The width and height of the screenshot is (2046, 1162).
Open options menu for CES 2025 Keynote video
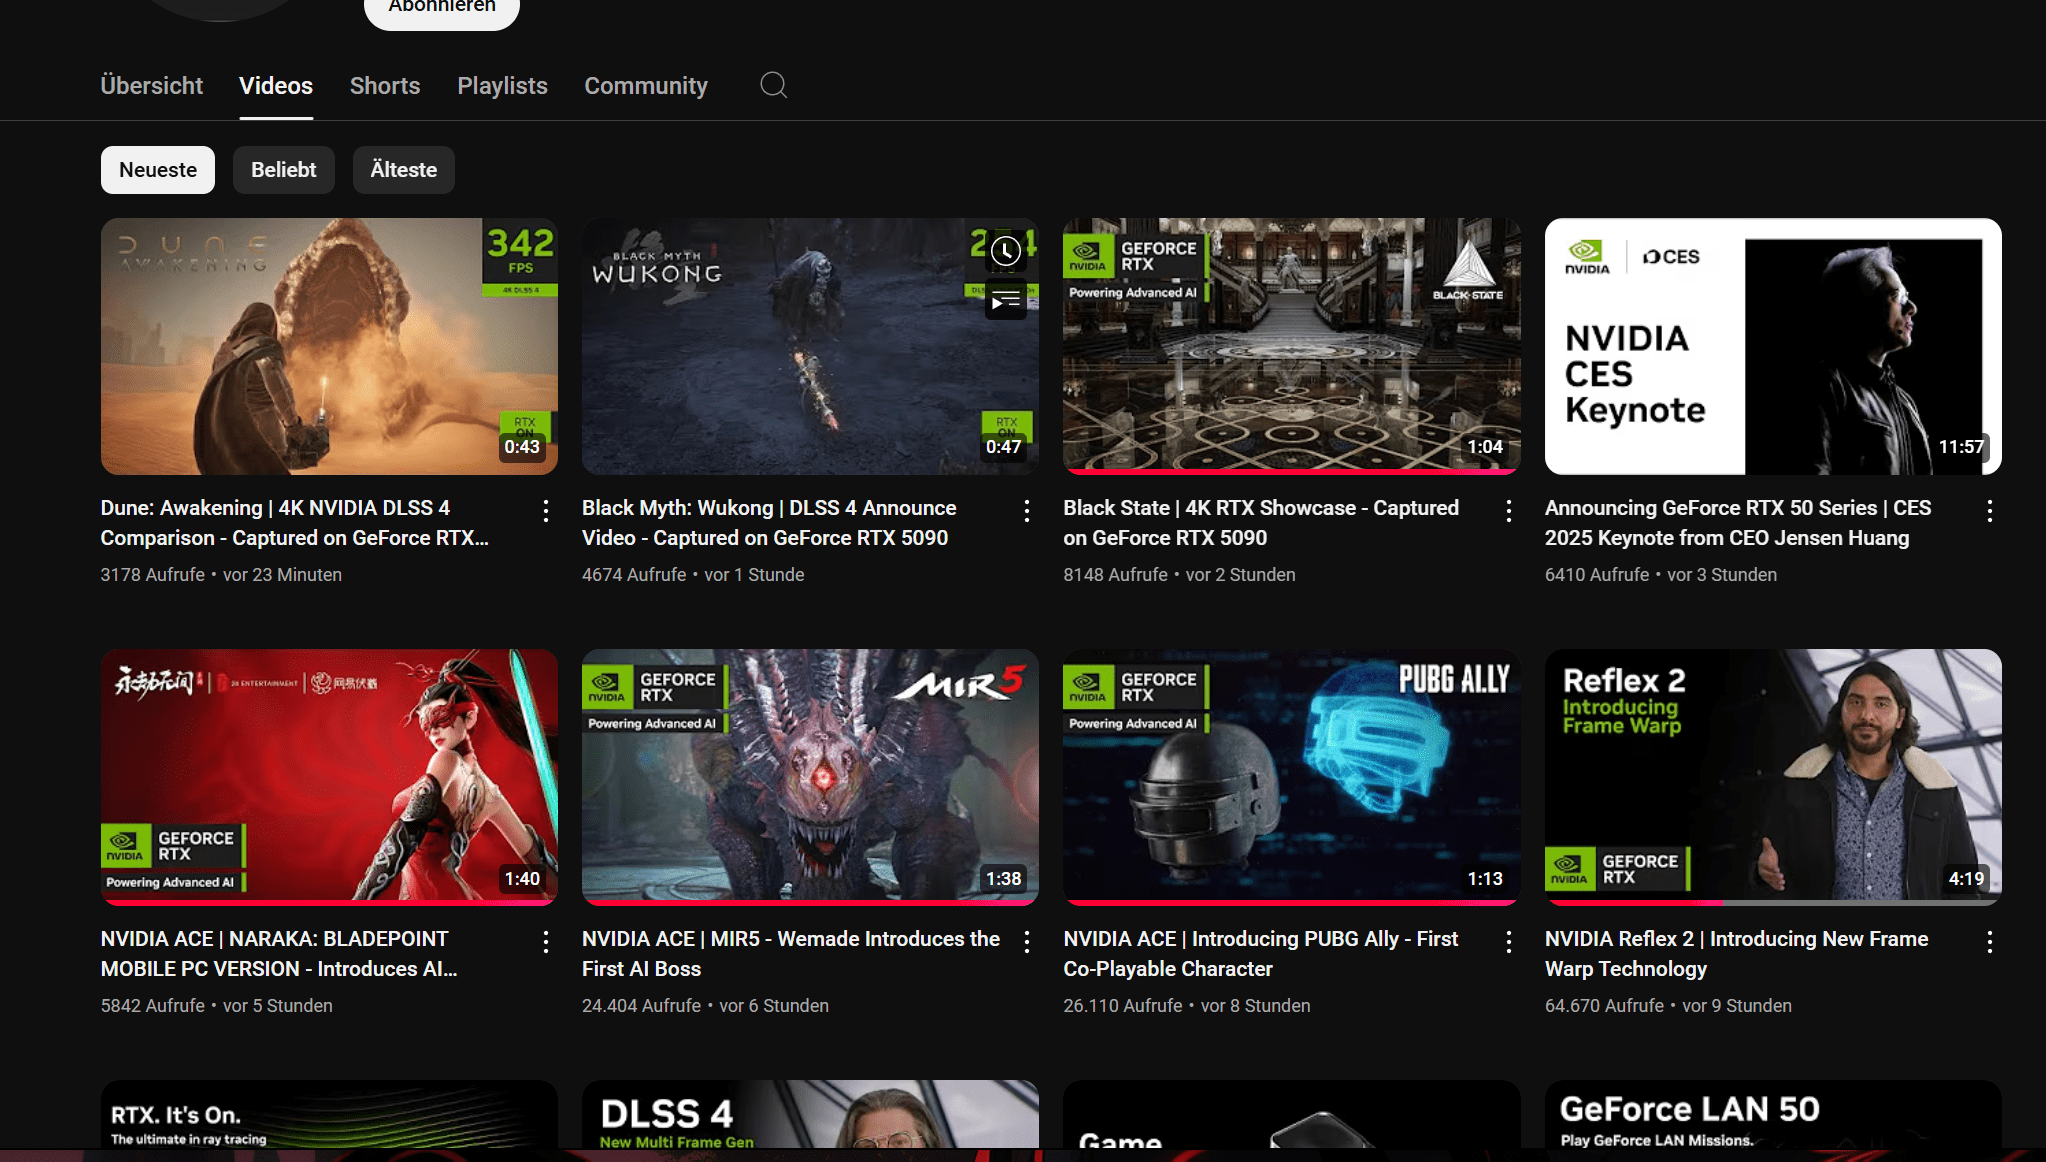[1989, 511]
